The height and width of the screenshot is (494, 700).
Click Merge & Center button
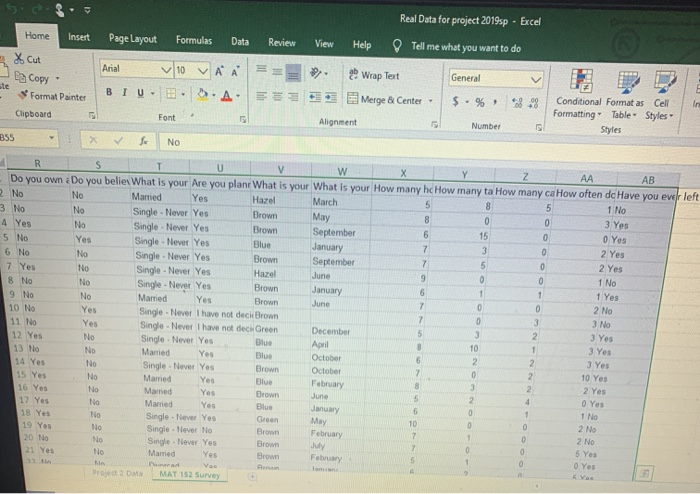tap(384, 99)
